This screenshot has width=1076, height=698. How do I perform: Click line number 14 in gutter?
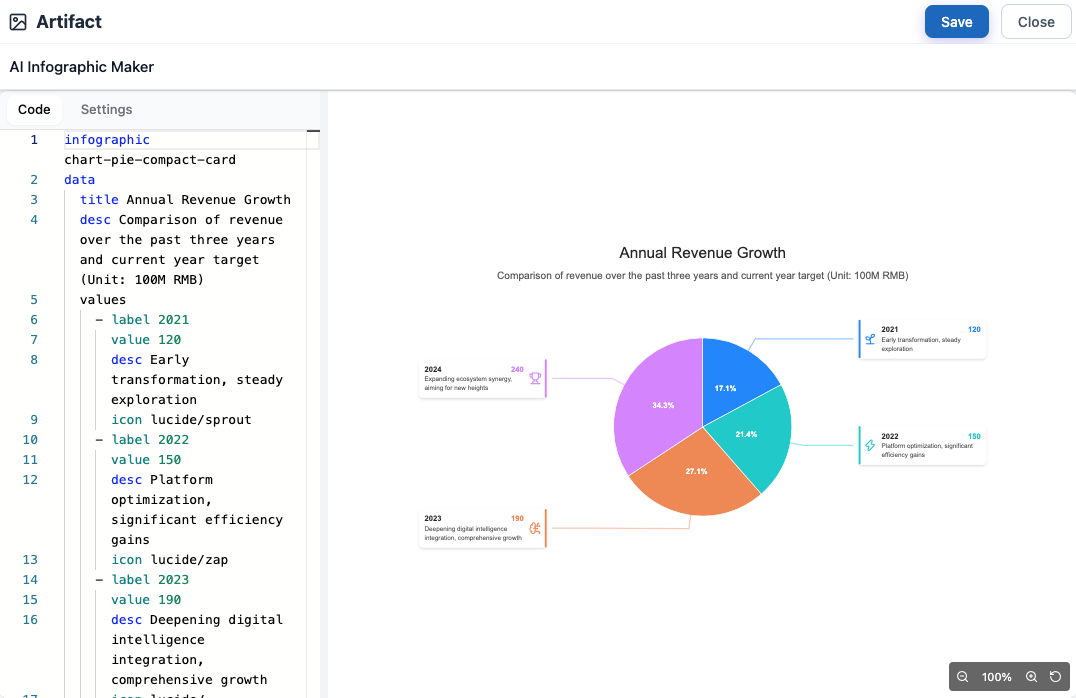tap(30, 579)
